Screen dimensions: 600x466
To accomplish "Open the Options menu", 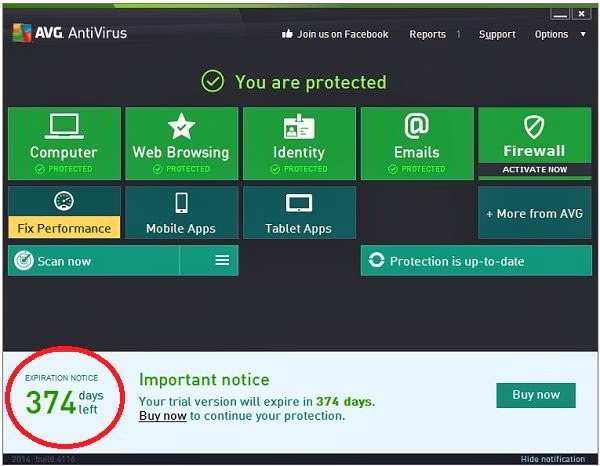I will pos(551,34).
